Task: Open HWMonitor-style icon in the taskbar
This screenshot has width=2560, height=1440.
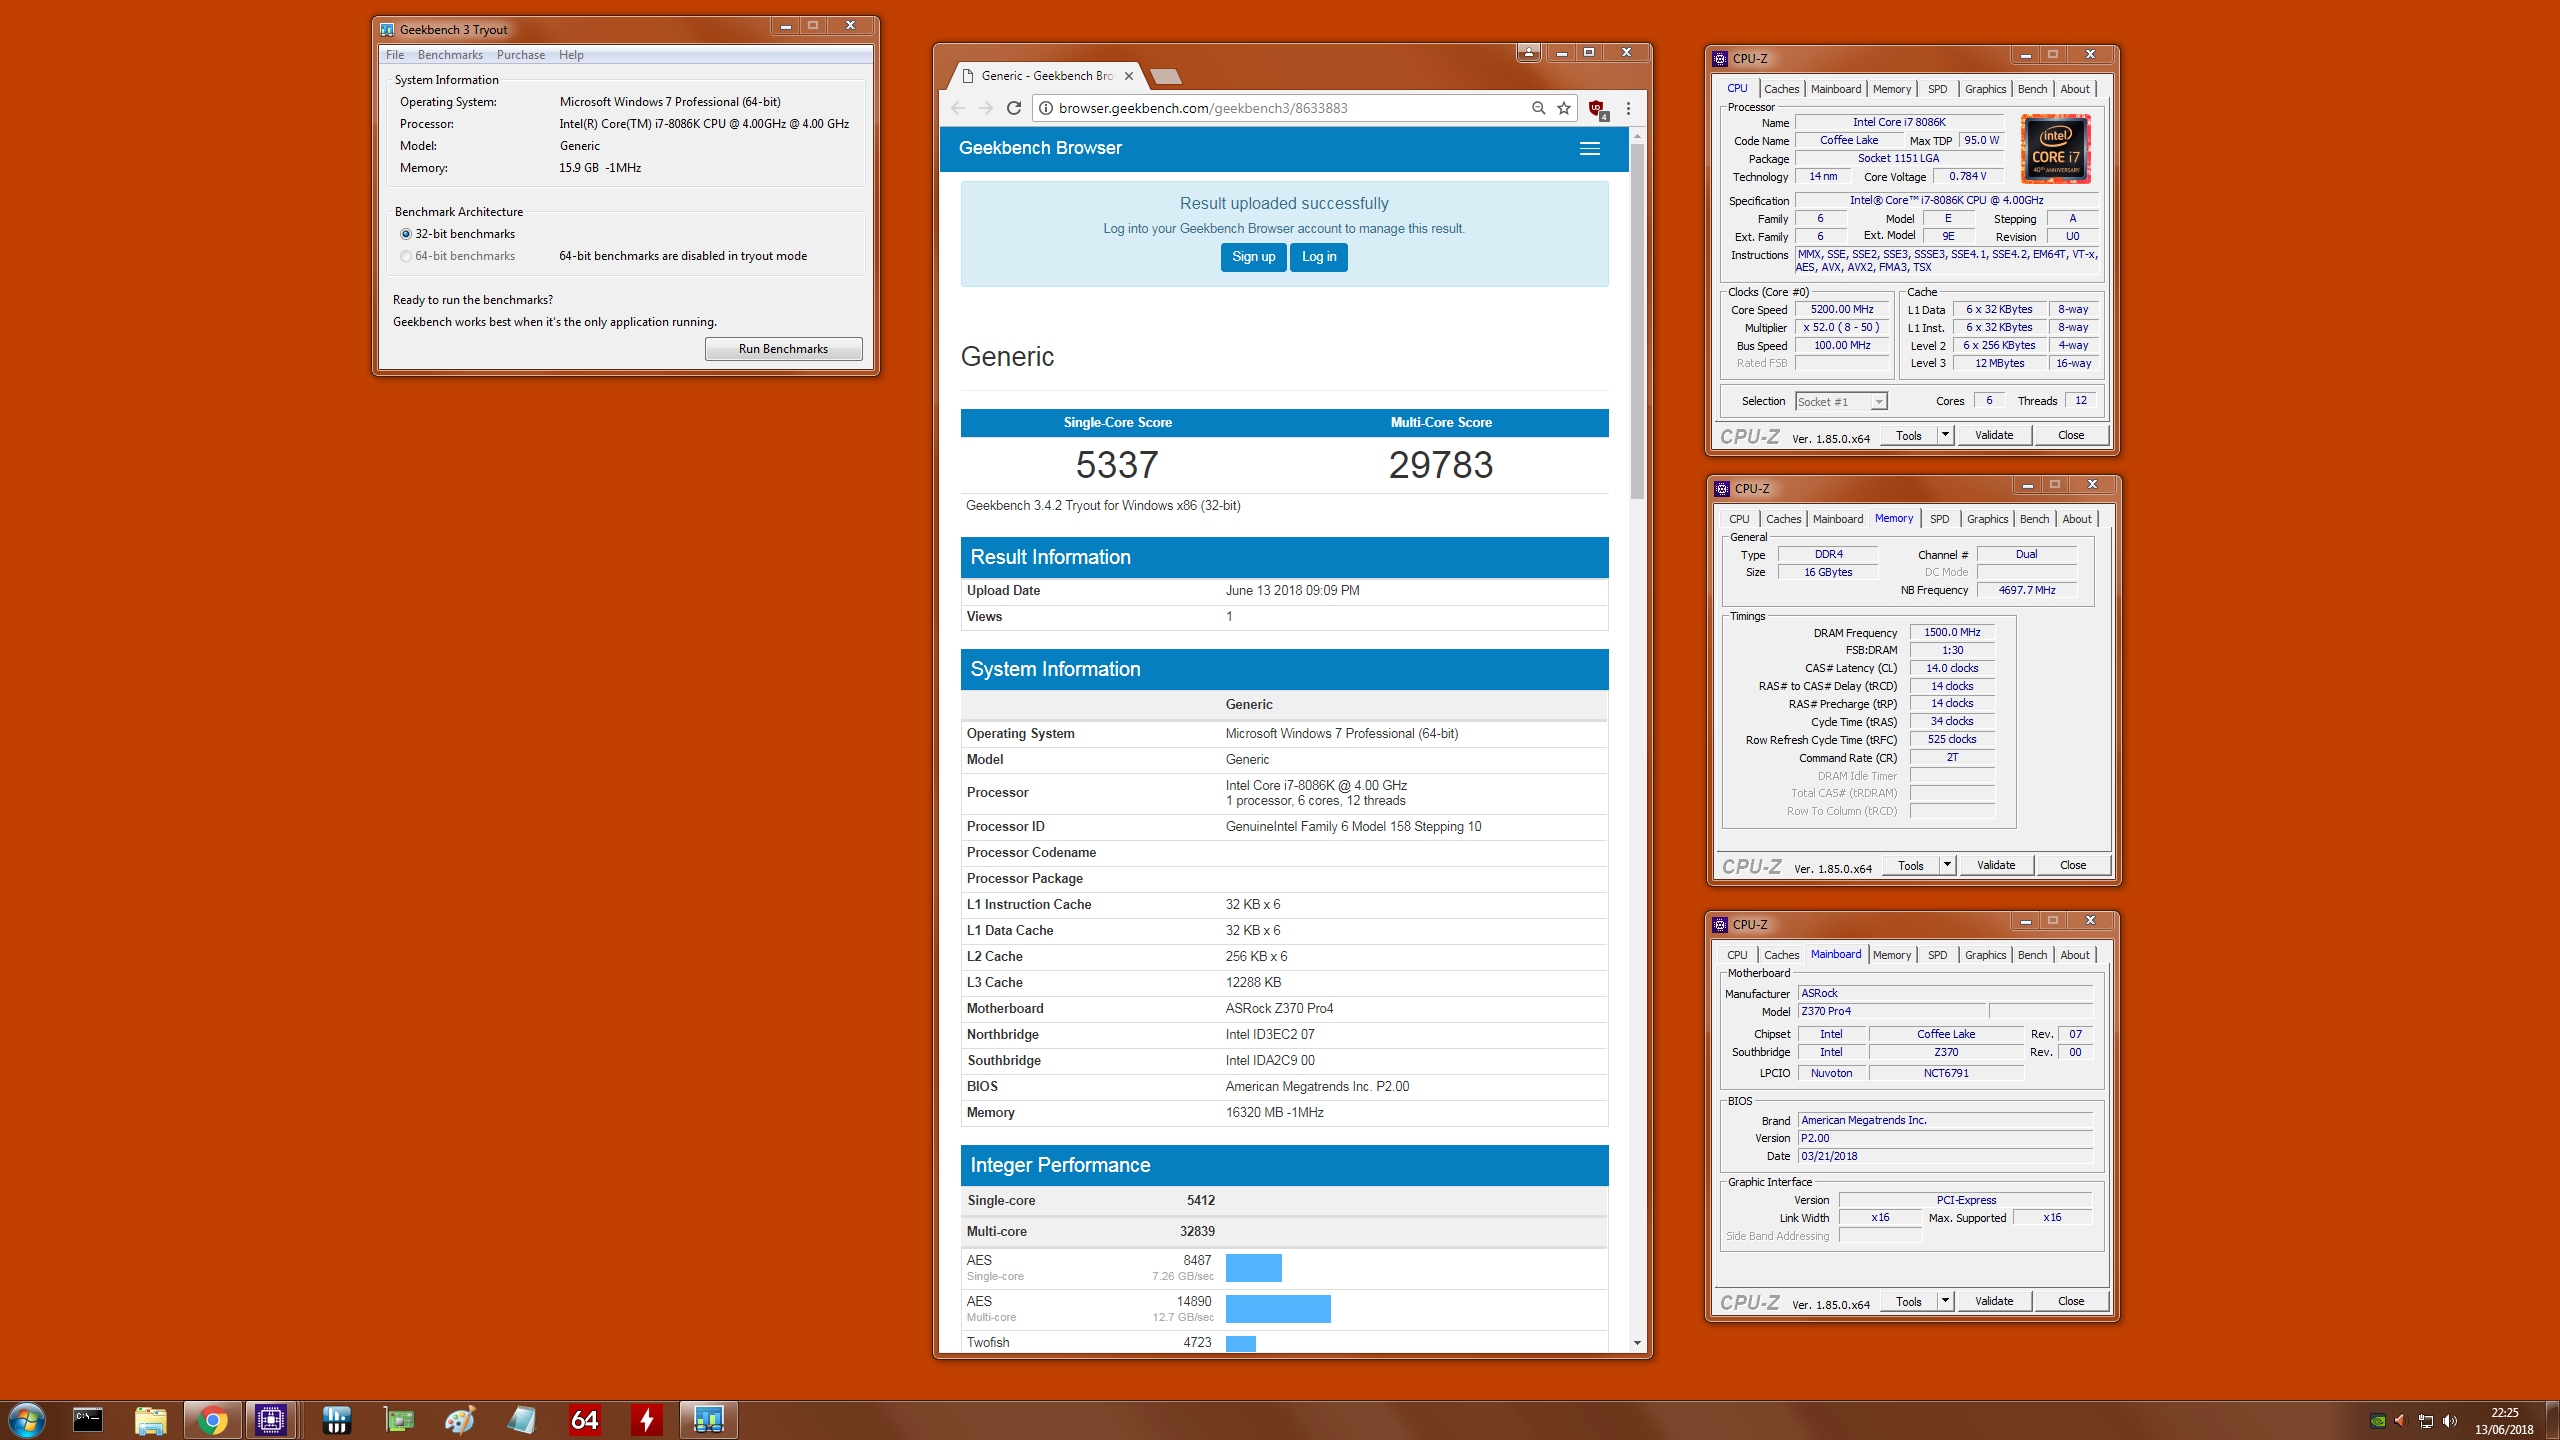Action: coord(337,1420)
